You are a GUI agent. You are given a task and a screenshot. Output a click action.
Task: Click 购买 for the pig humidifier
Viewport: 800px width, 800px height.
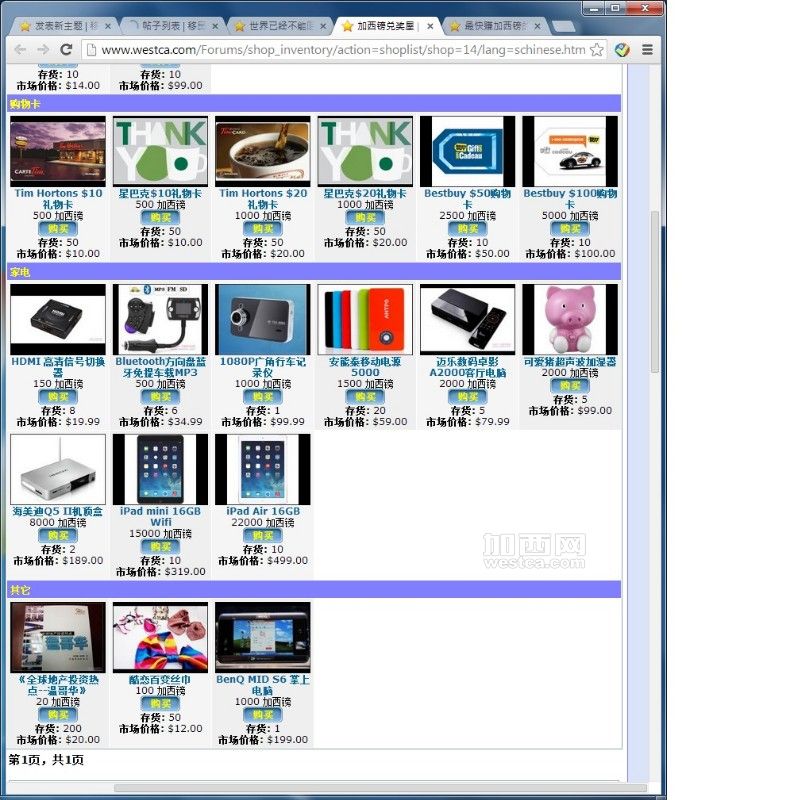pyautogui.click(x=570, y=386)
